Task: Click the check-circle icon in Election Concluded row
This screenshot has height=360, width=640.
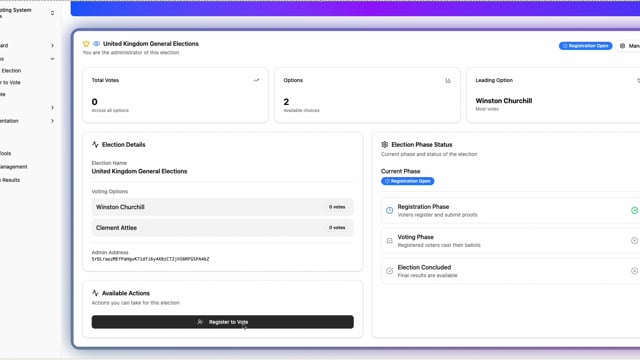Action: 389,271
